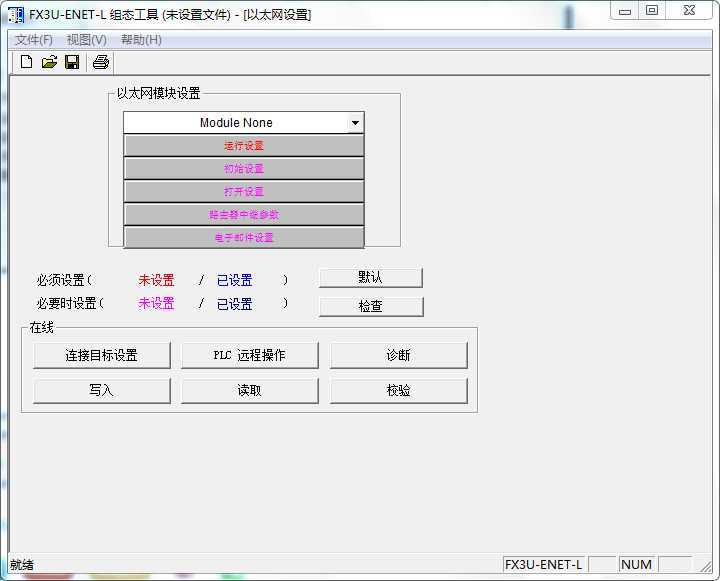Viewport: 720px width, 581px height.
Task: Click the 在线 group label
Action: 41,327
